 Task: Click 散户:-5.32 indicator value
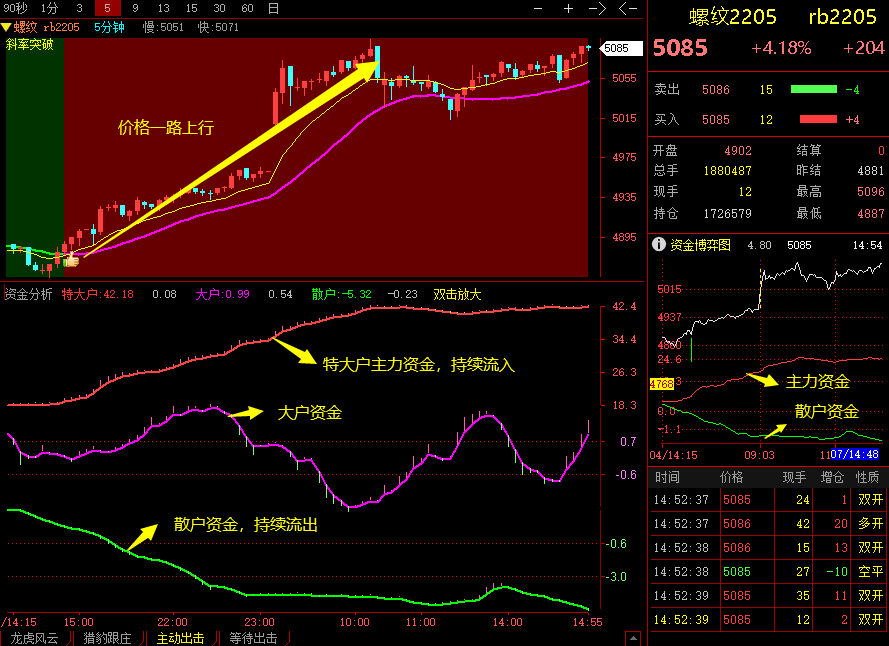click(341, 294)
